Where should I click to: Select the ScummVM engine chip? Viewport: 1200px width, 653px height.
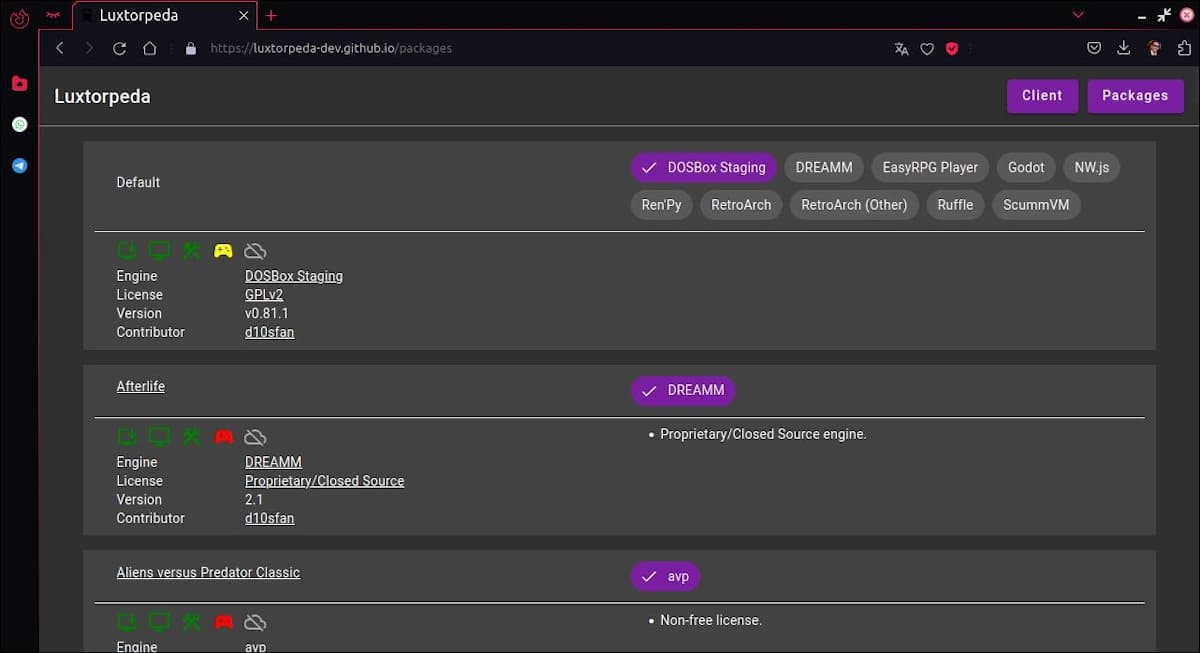tap(1036, 205)
